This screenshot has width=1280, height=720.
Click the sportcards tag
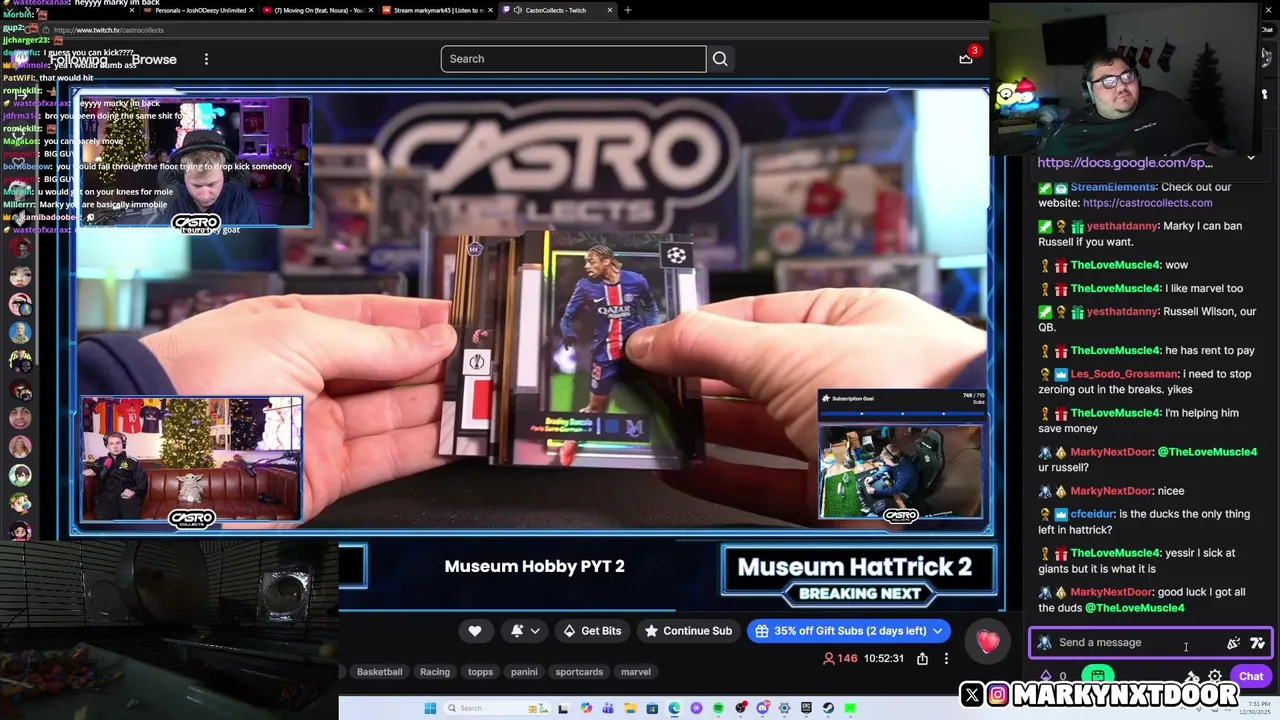[x=579, y=672]
